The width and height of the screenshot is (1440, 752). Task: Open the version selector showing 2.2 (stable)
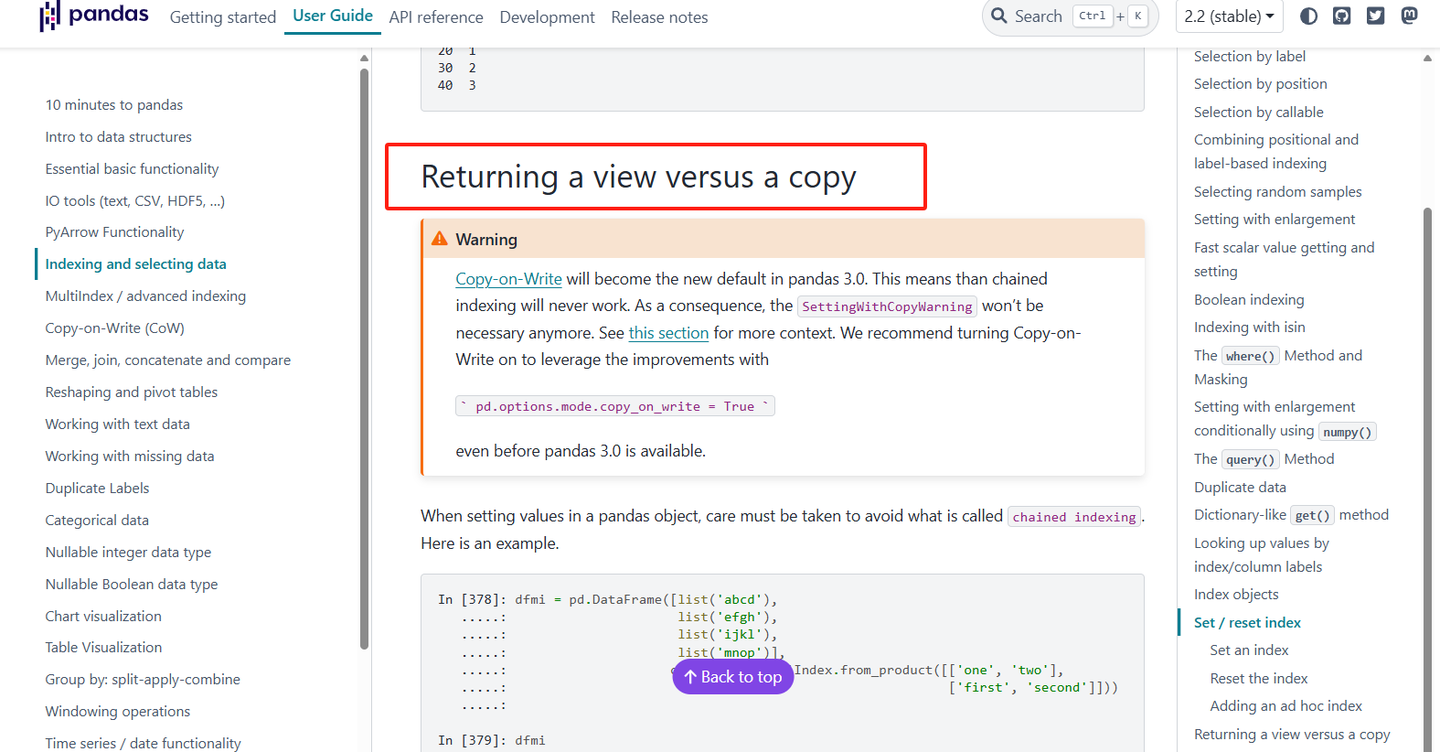click(x=1229, y=16)
